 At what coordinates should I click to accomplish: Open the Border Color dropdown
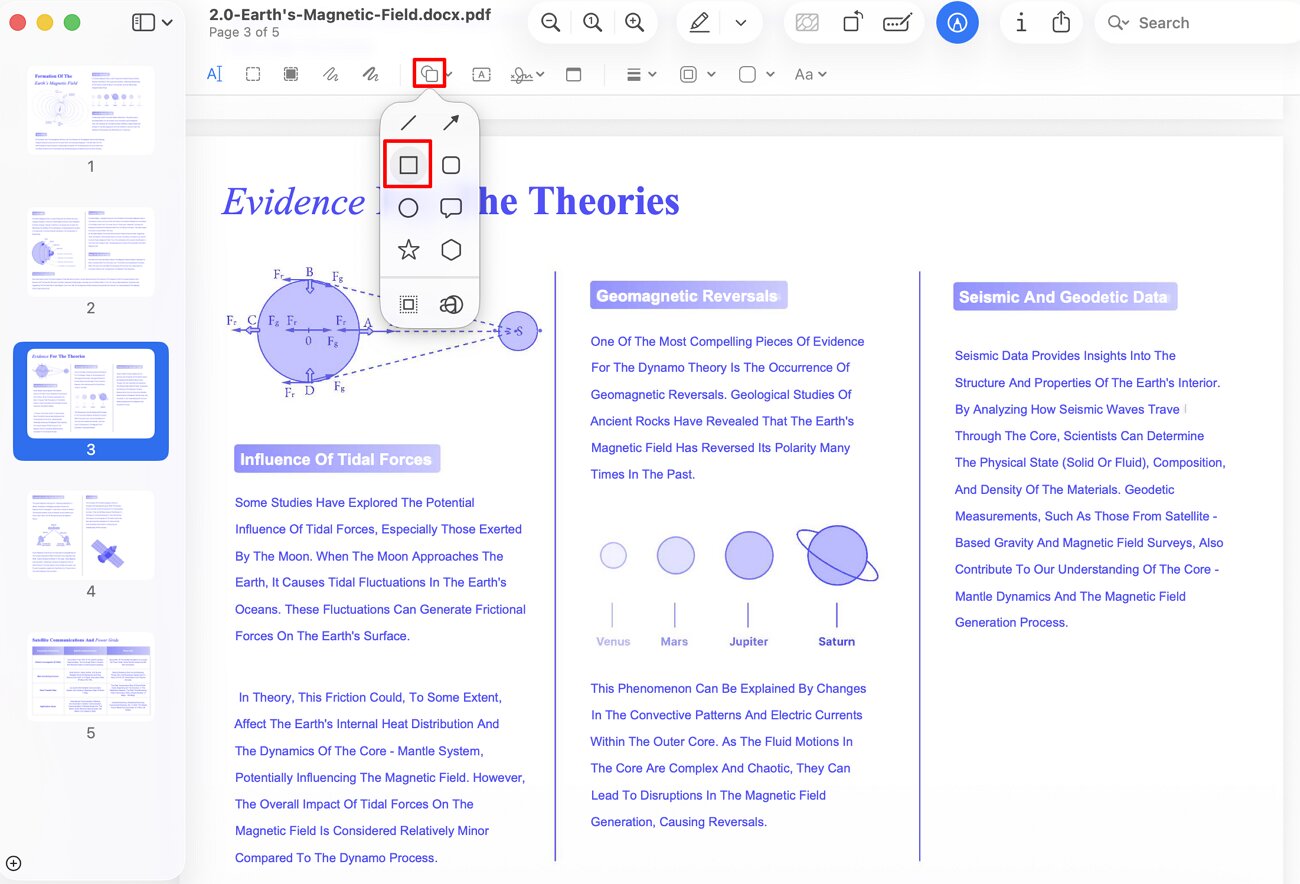pyautogui.click(x=697, y=74)
